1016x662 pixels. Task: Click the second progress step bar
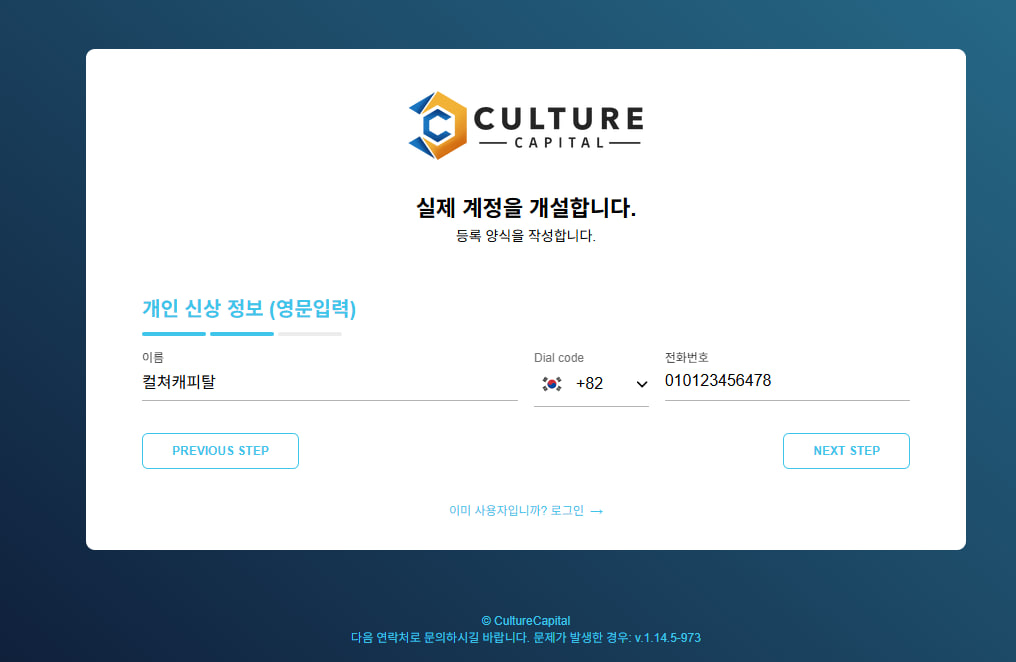coord(242,334)
